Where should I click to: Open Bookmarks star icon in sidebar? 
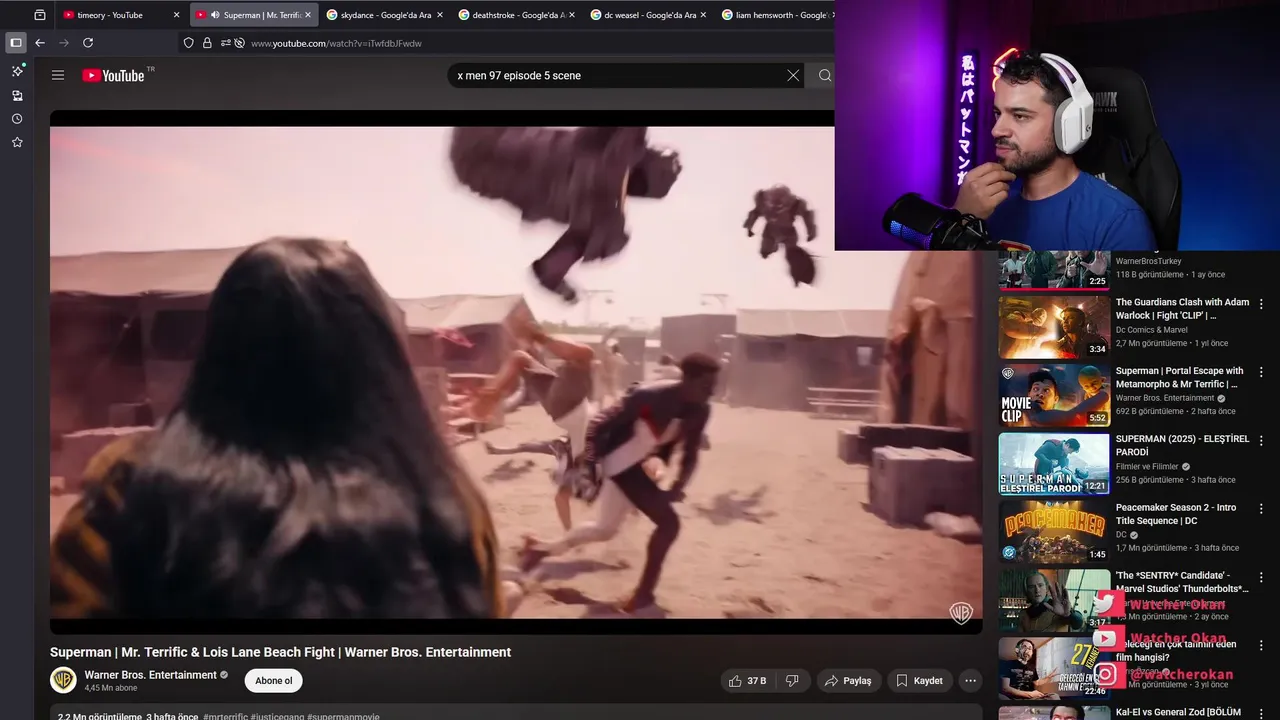point(17,143)
